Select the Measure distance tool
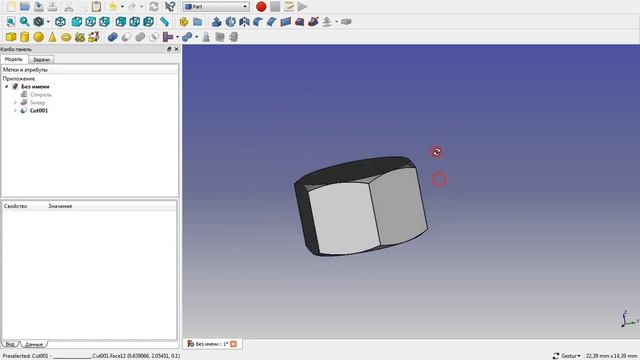Screen dimensions: 640x360 pos(164,22)
